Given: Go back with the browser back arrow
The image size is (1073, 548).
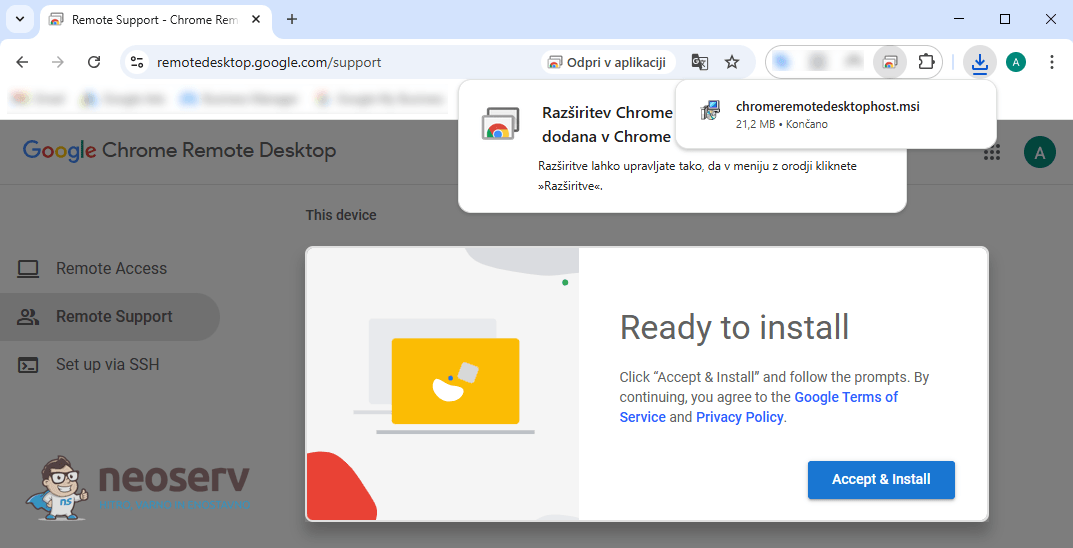Looking at the screenshot, I should click(x=23, y=62).
